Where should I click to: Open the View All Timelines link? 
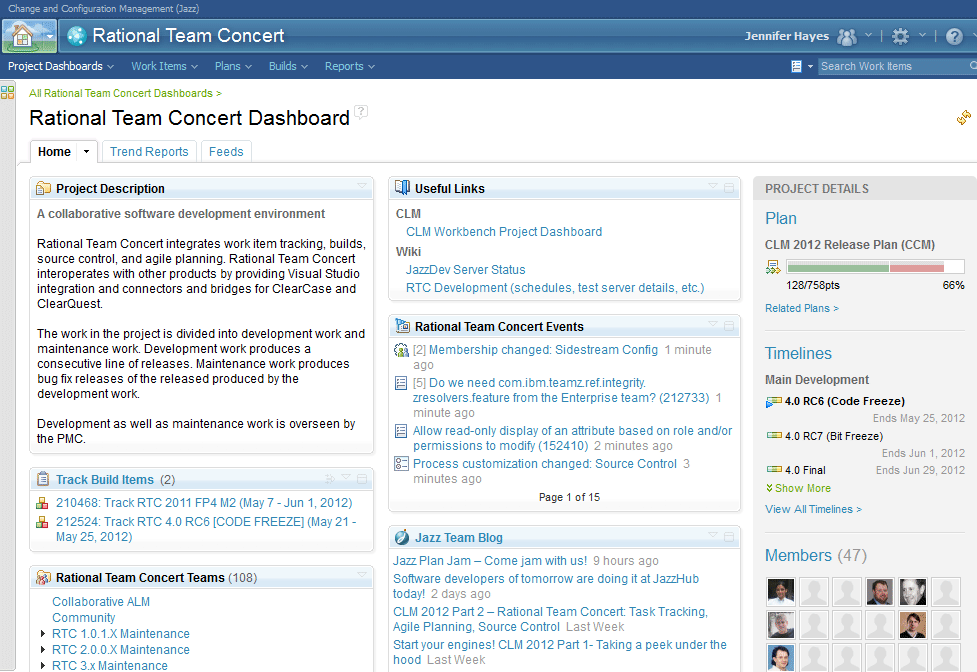(x=813, y=509)
